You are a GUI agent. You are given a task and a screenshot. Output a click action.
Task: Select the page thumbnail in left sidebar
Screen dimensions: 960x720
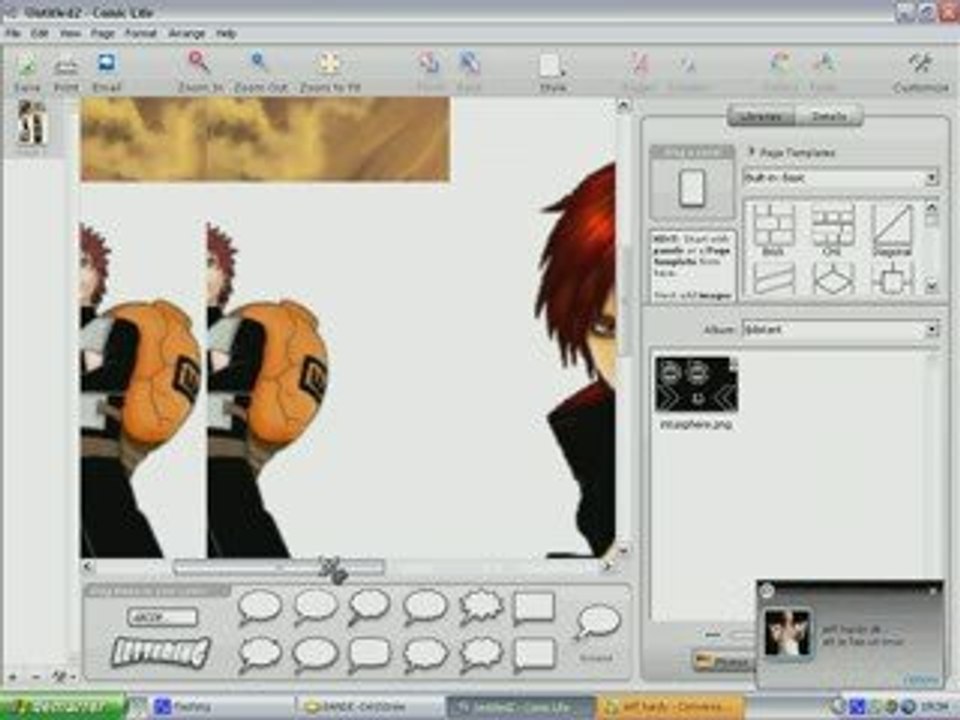pyautogui.click(x=32, y=122)
